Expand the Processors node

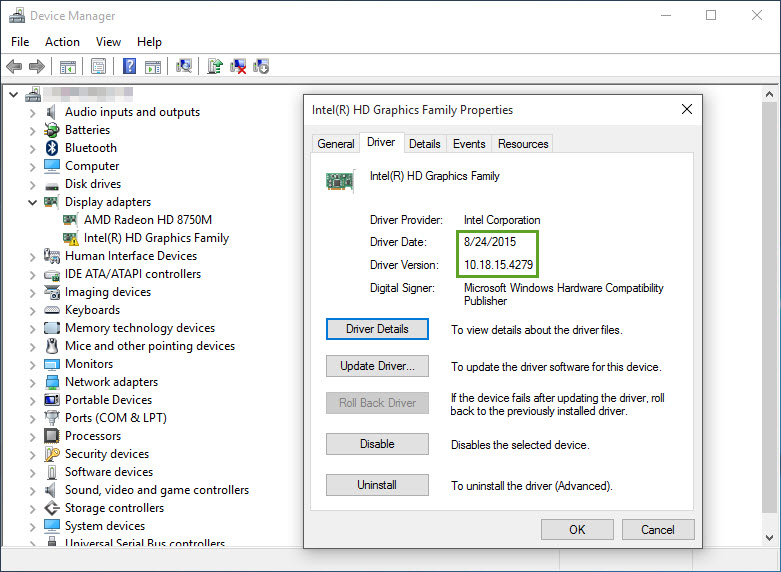pos(33,436)
